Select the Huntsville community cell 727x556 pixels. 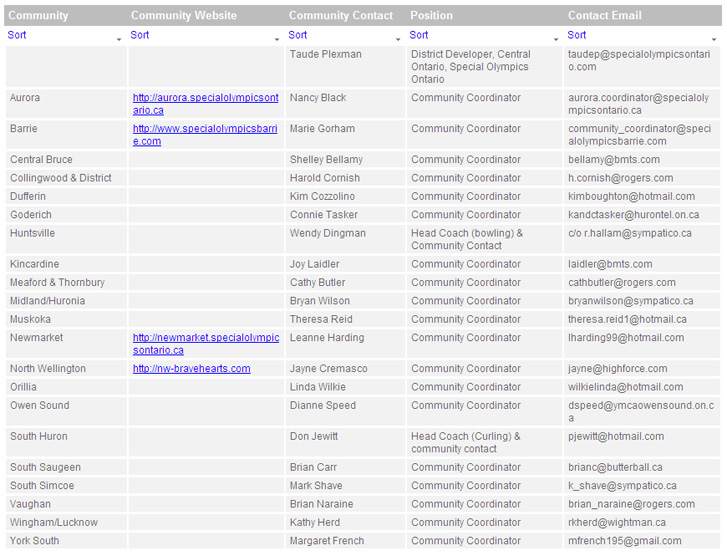[66, 239]
